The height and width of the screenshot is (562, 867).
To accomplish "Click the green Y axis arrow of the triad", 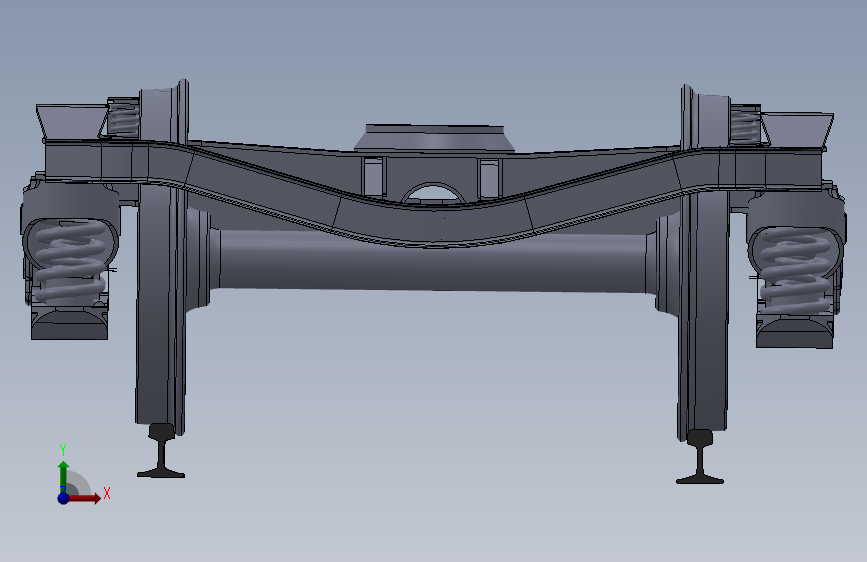I will 64,477.
